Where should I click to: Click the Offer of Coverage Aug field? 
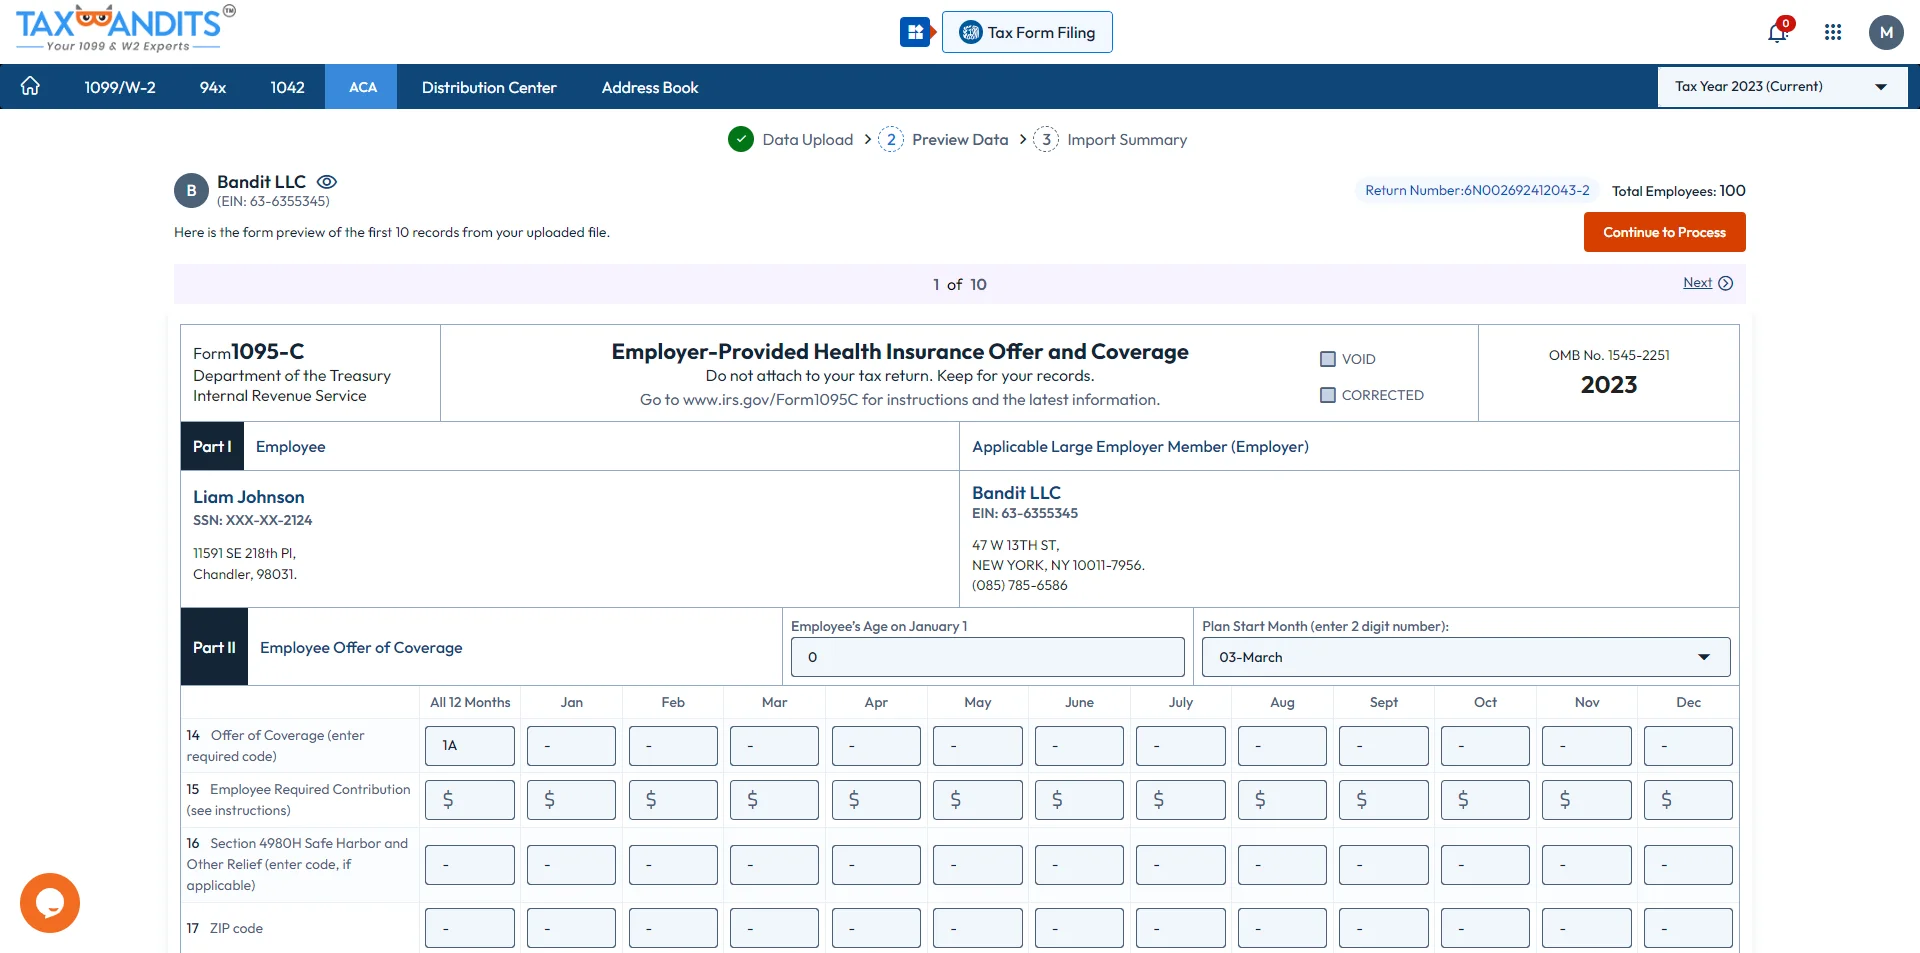click(x=1282, y=746)
